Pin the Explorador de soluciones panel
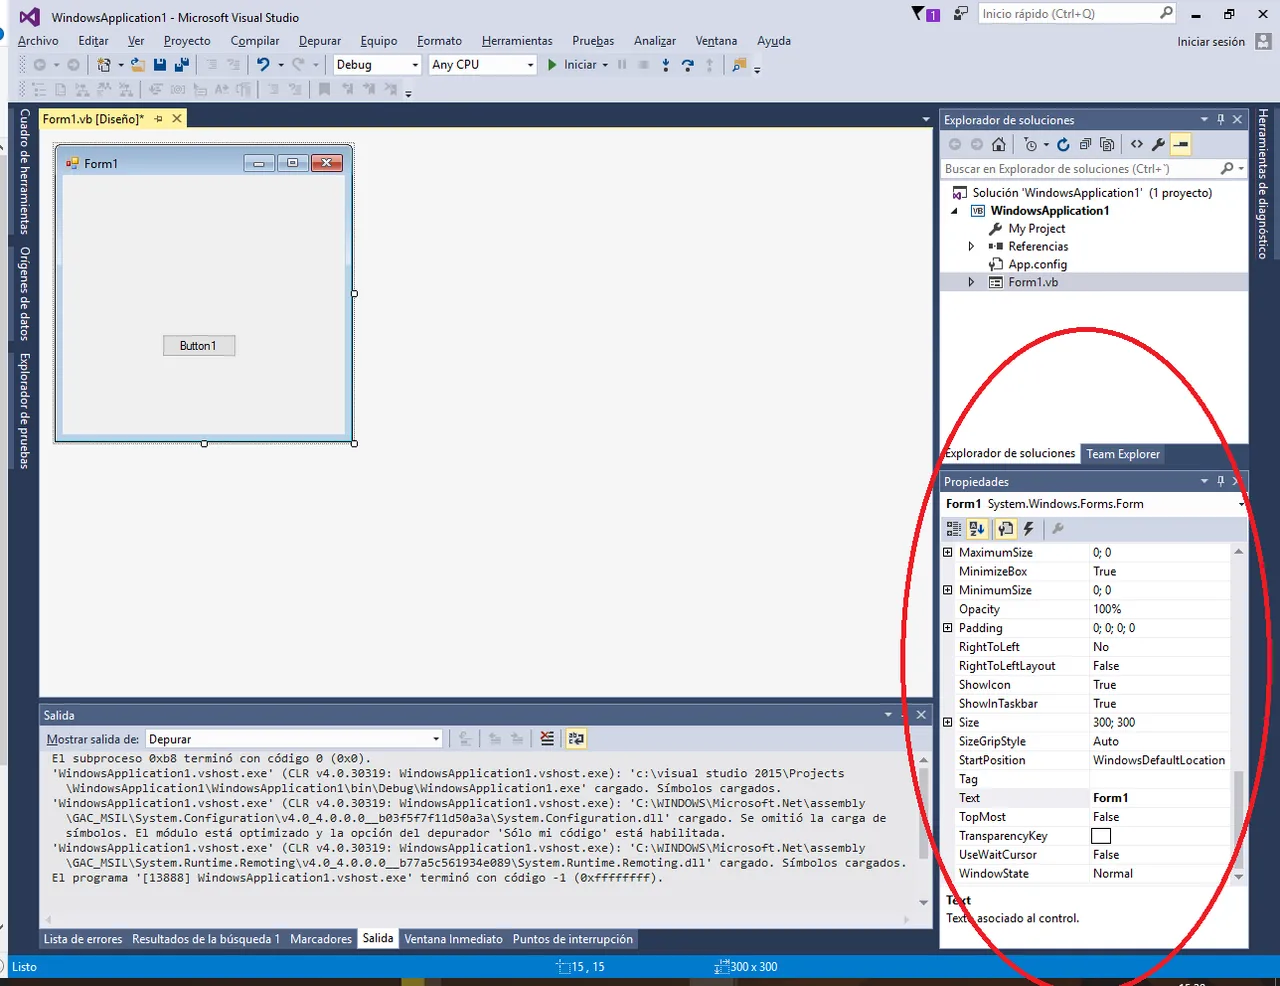 click(1221, 119)
